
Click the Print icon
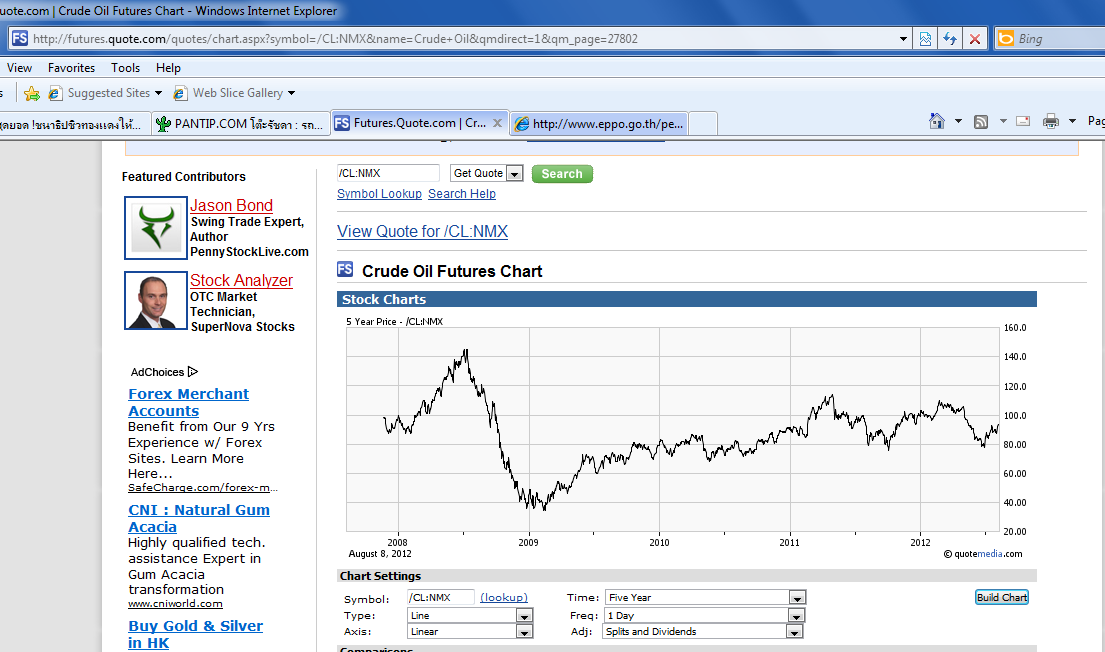click(x=1051, y=121)
